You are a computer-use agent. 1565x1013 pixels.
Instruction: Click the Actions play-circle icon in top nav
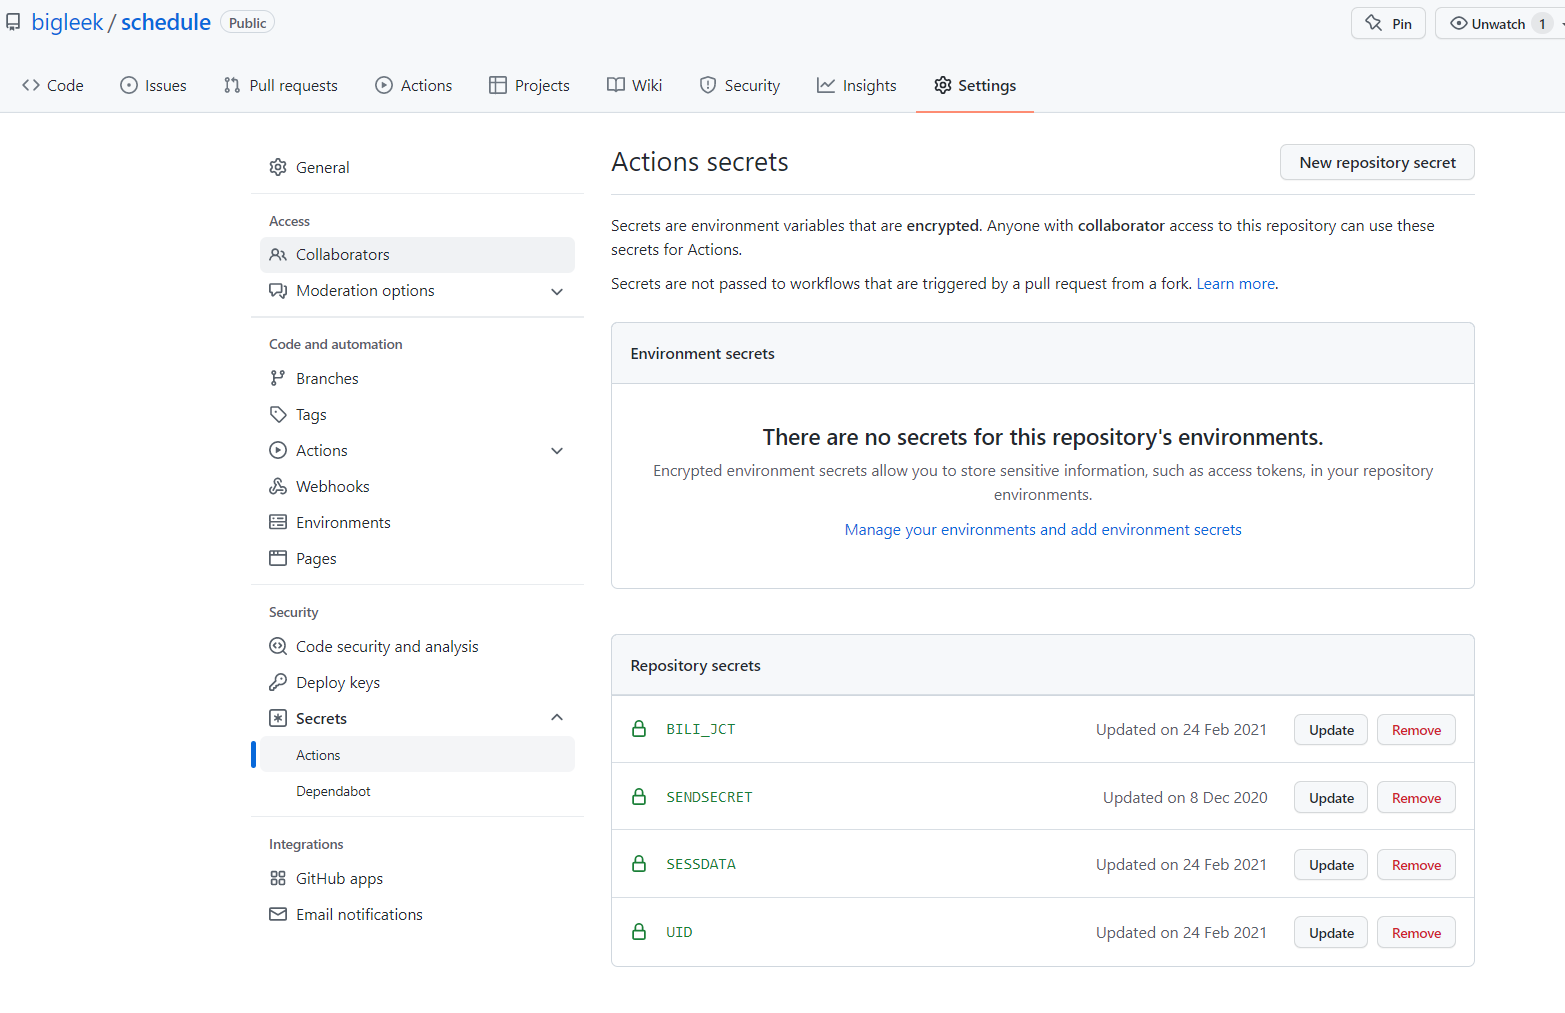(384, 85)
